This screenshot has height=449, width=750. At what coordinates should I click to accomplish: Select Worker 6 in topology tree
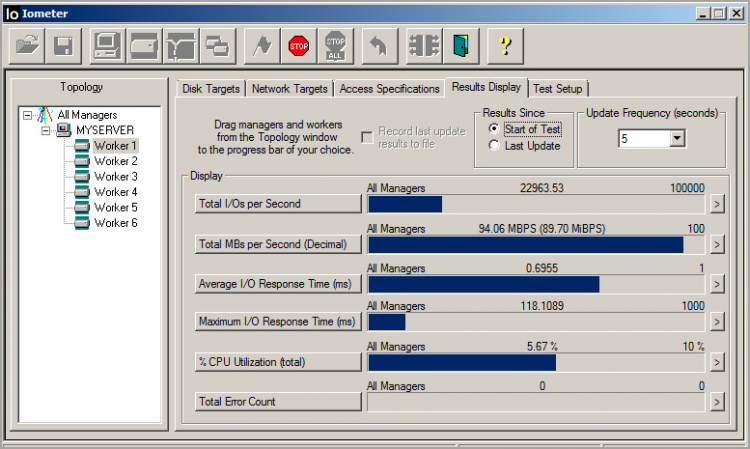(116, 223)
